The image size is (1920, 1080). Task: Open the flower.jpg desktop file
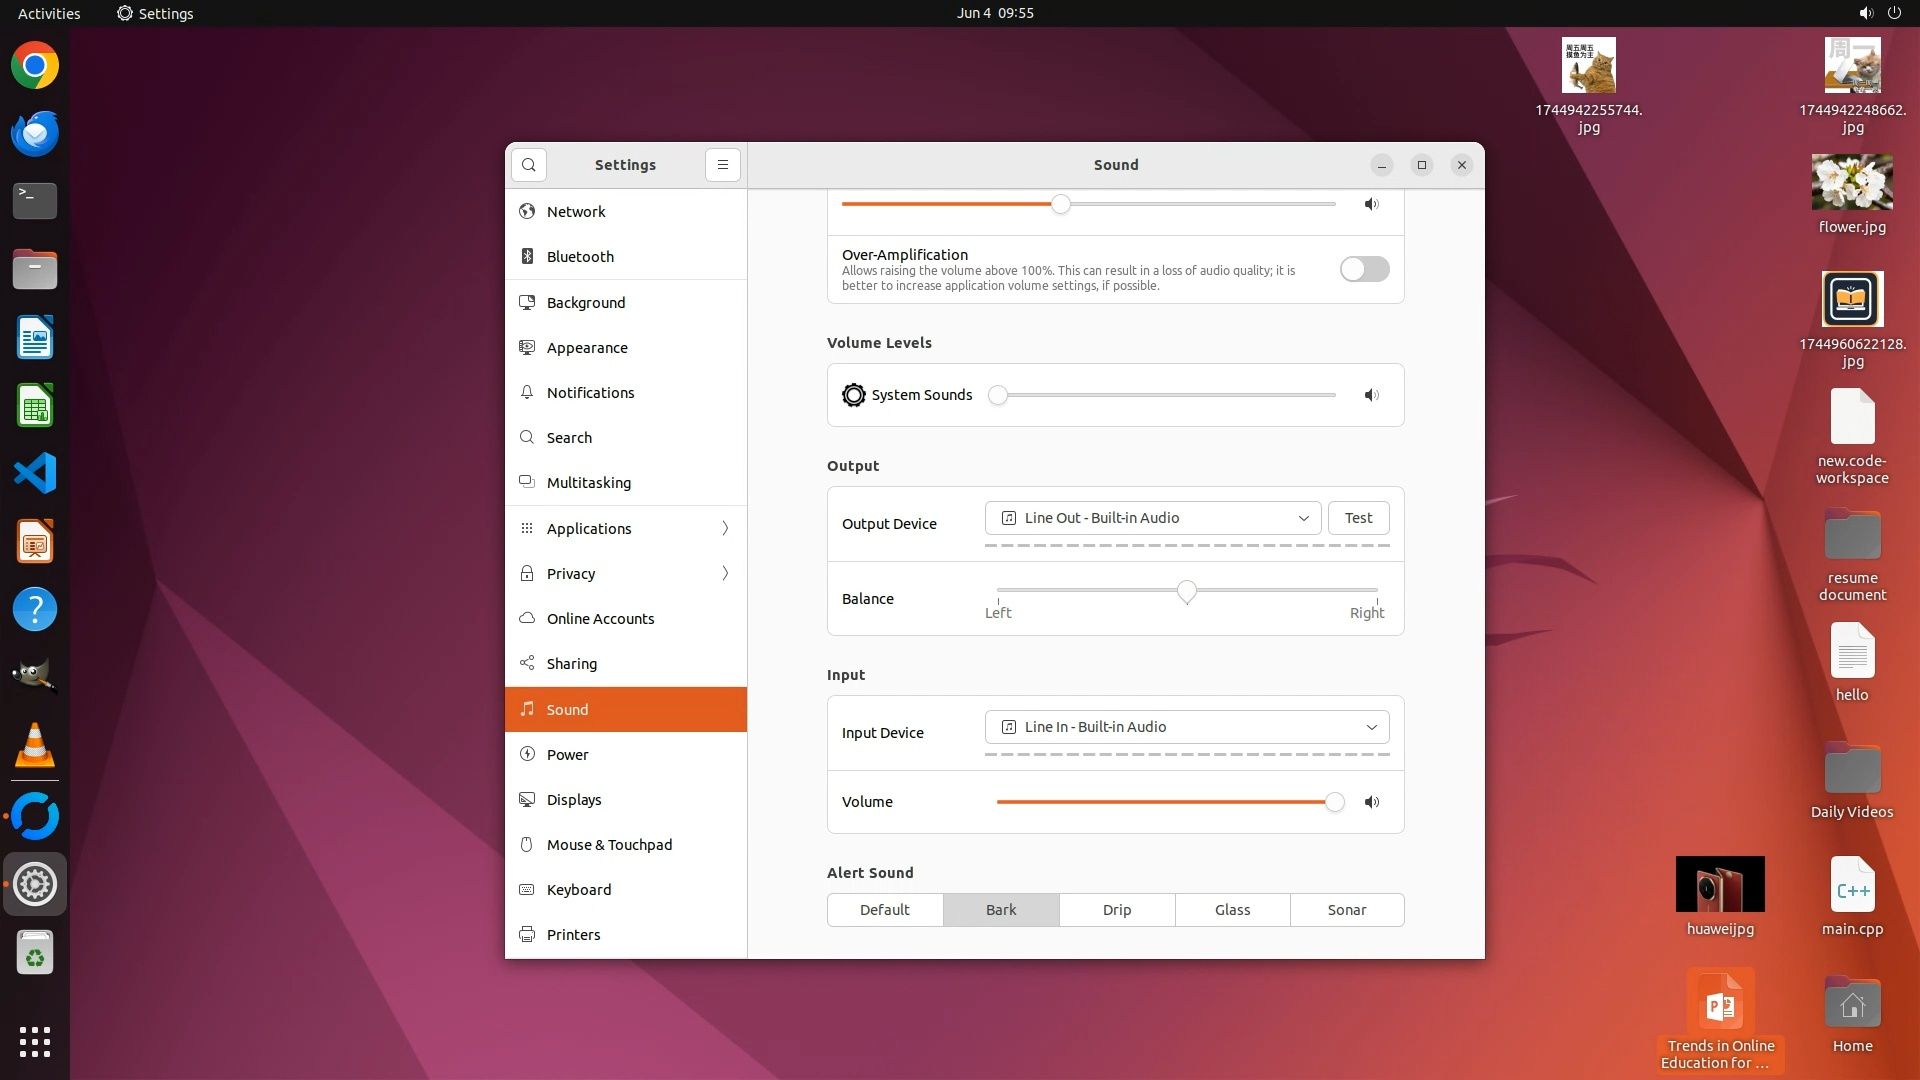point(1851,184)
